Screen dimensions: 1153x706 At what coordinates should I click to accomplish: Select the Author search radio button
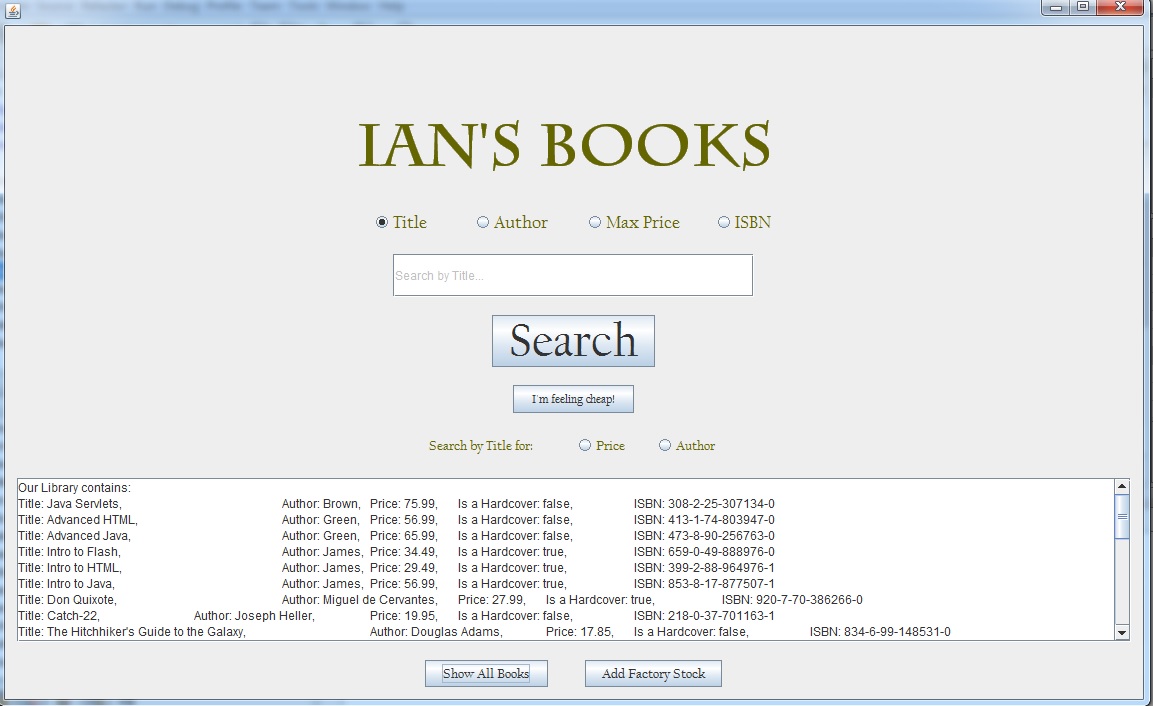pyautogui.click(x=483, y=222)
